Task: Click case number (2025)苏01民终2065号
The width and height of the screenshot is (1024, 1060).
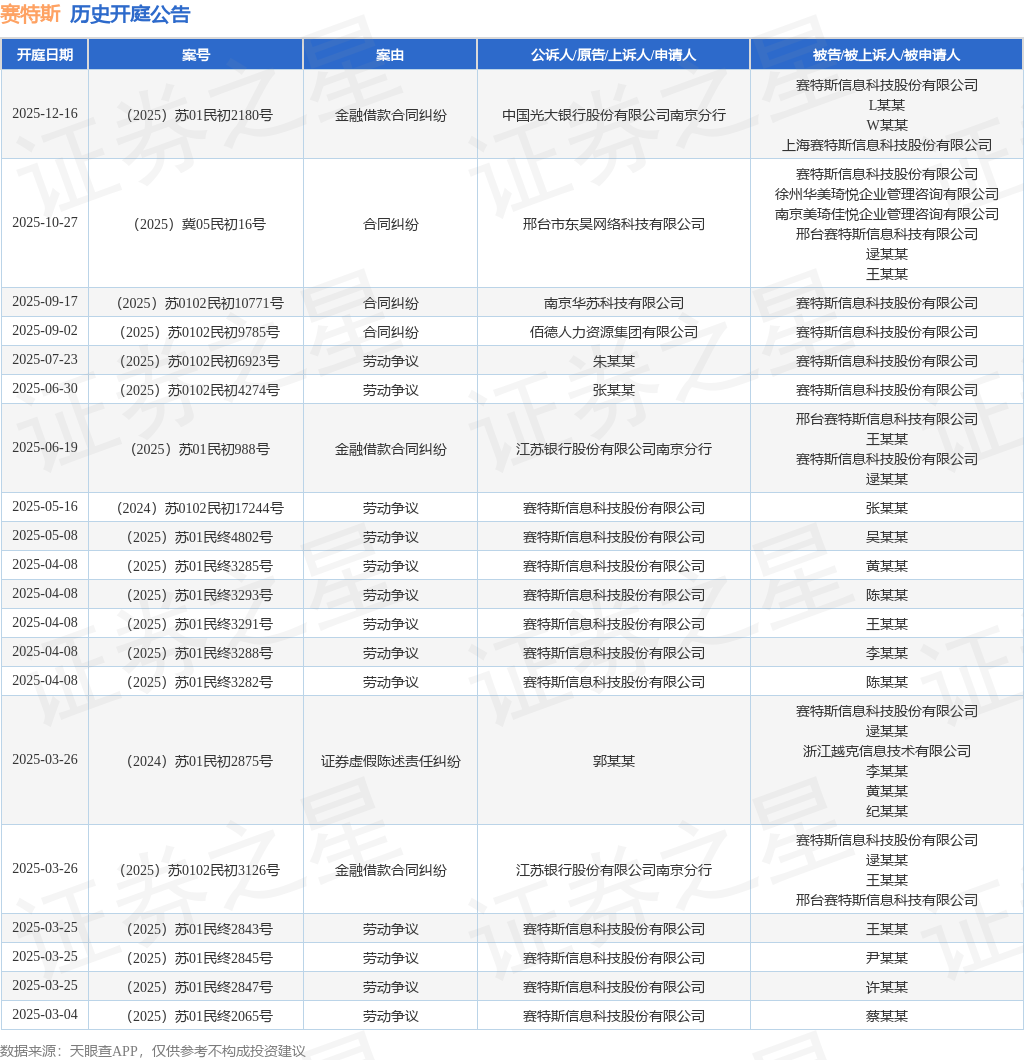Action: (200, 1016)
